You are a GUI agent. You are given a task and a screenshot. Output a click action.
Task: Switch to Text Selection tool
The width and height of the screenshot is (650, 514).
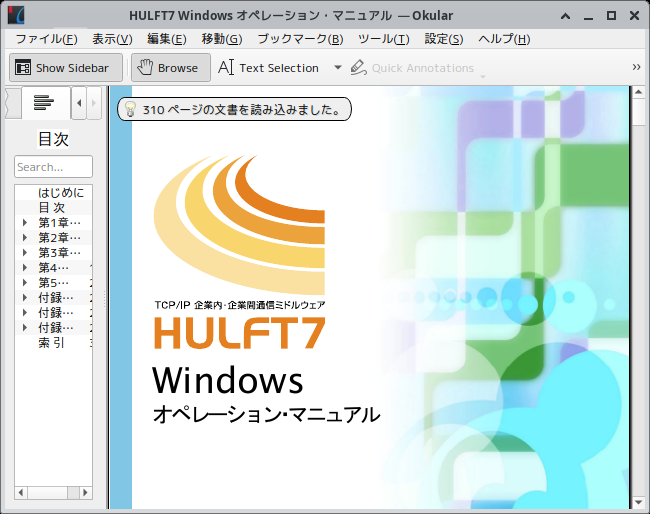click(x=269, y=68)
